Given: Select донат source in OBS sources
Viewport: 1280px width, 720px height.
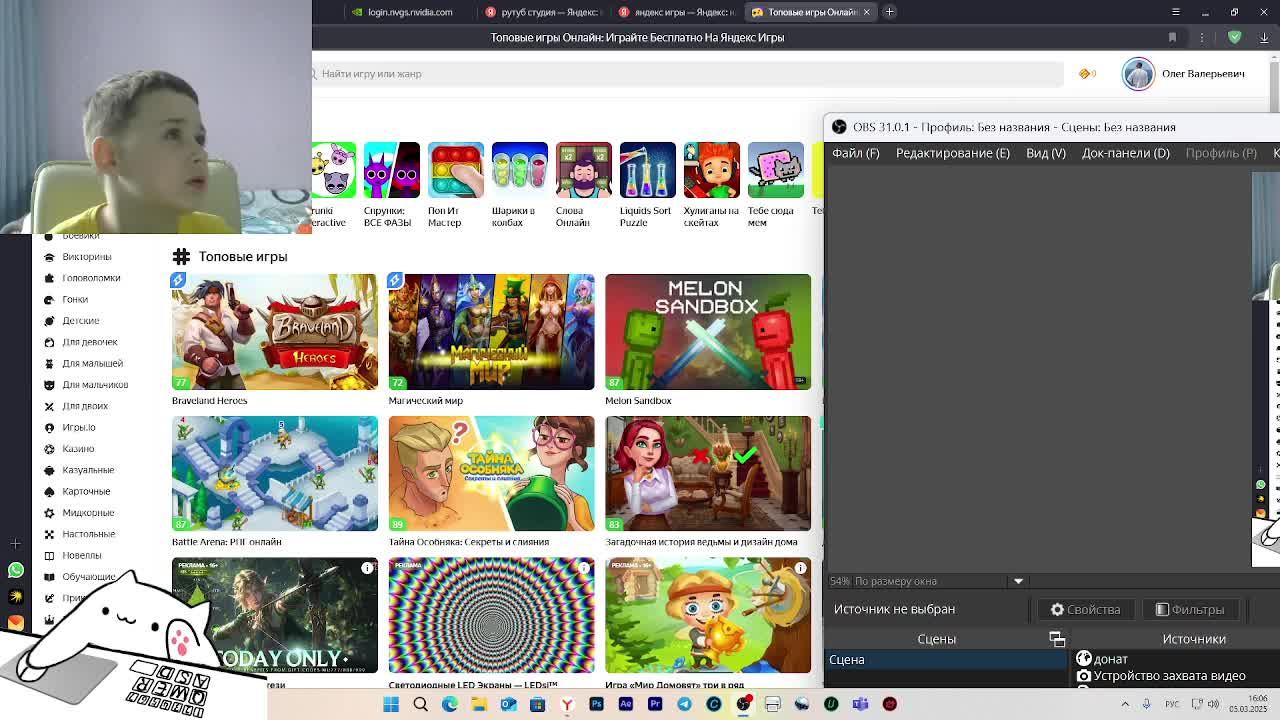Looking at the screenshot, I should click(x=1110, y=659).
